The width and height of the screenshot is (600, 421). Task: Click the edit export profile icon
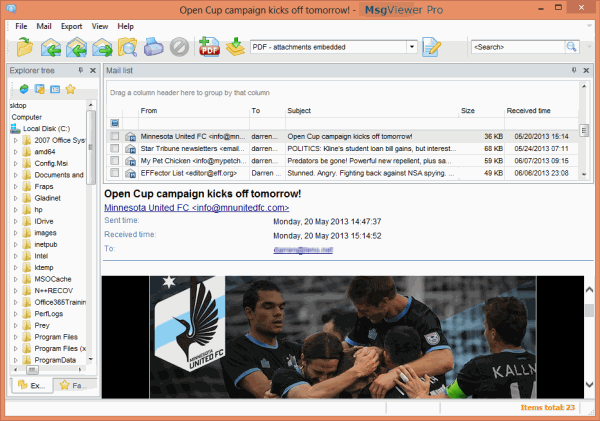click(x=432, y=47)
